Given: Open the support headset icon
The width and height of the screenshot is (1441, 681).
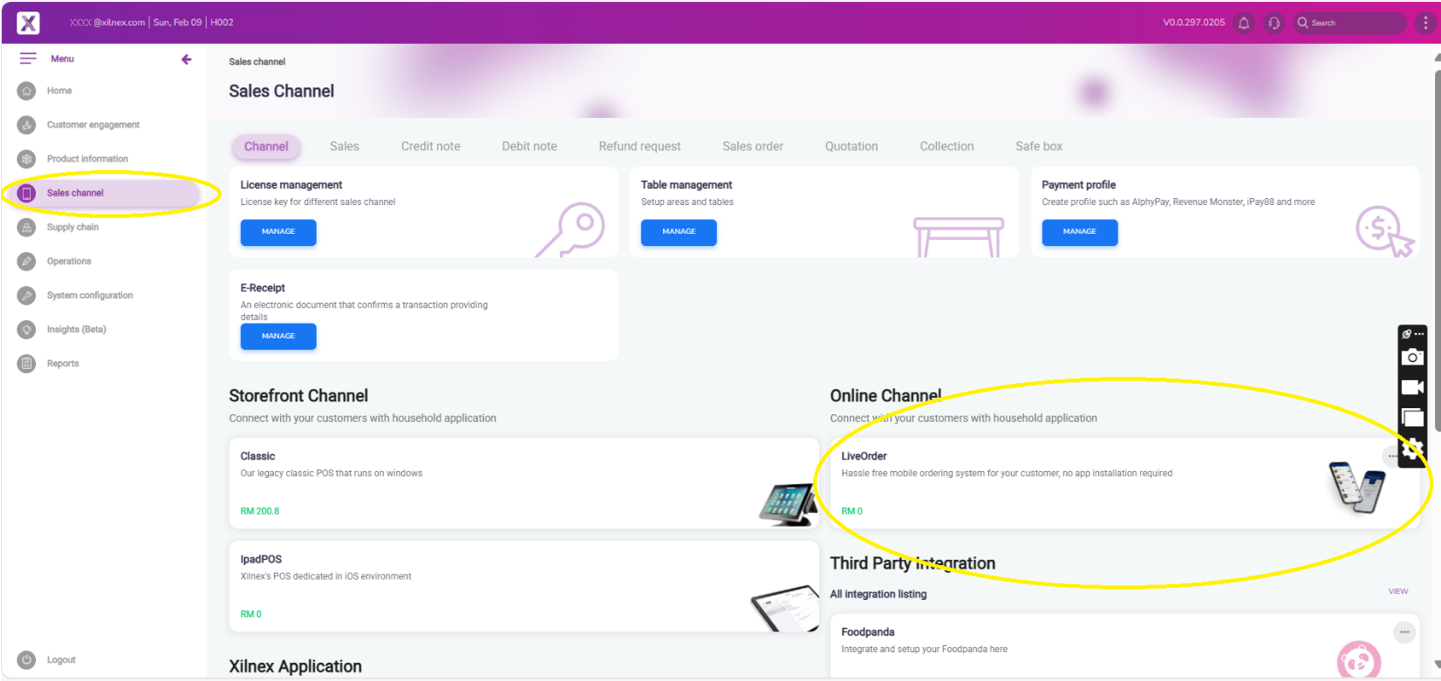Looking at the screenshot, I should 1274,21.
